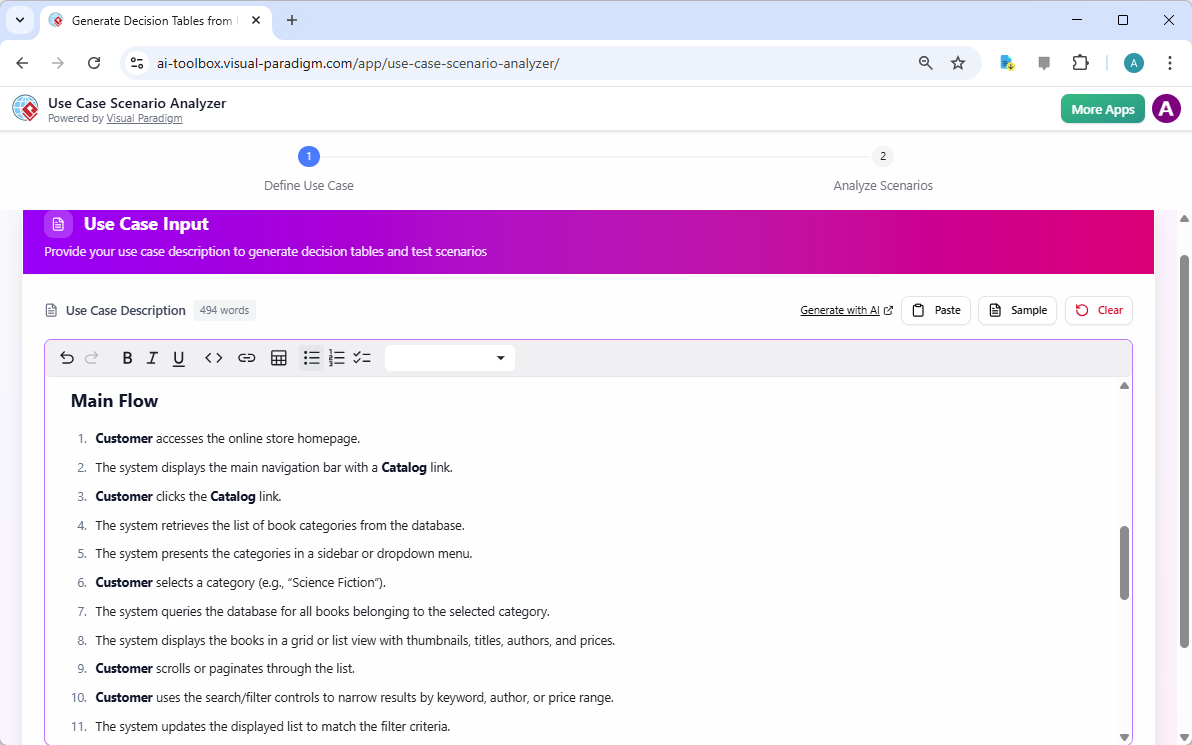Load the Sample use case description
The width and height of the screenshot is (1192, 745).
click(x=1017, y=310)
